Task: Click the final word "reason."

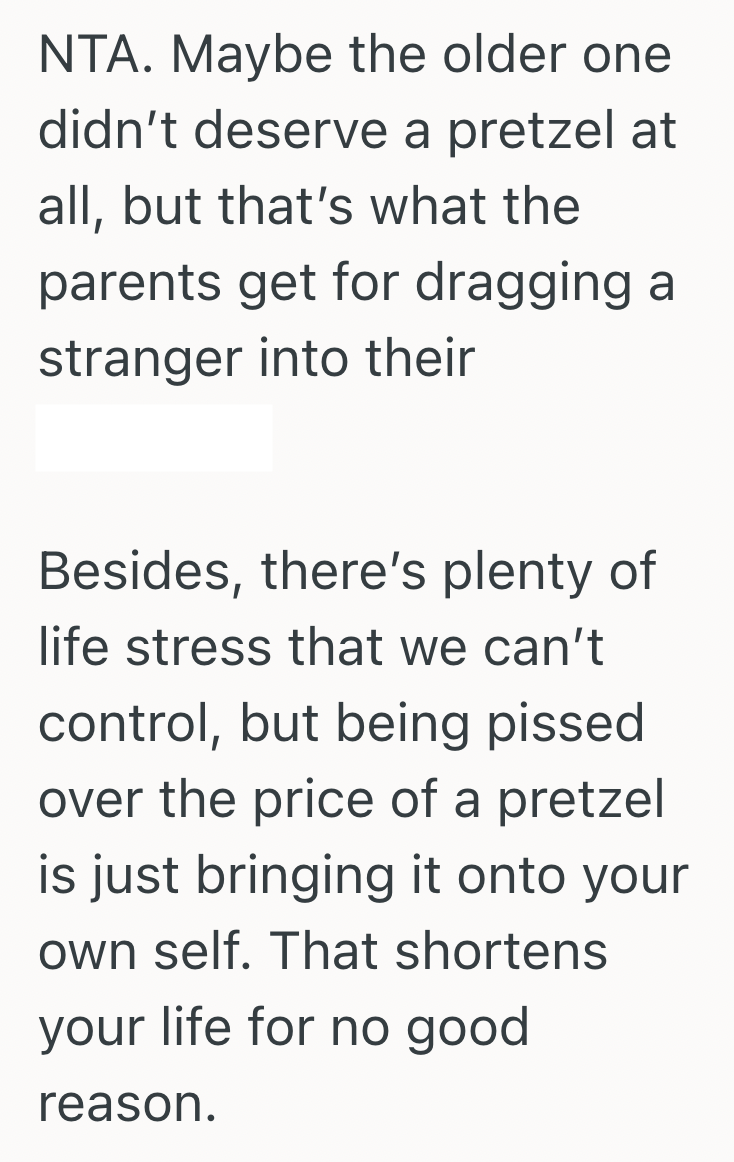Action: pyautogui.click(x=127, y=1104)
